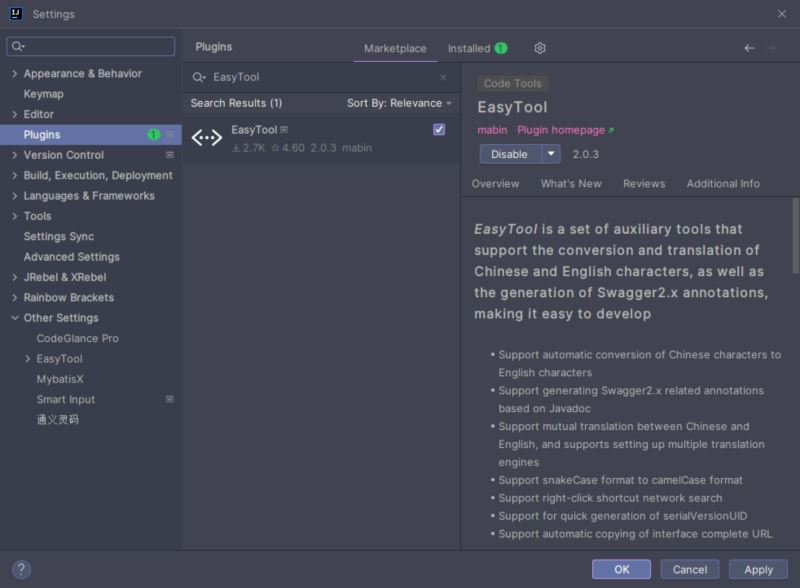The width and height of the screenshot is (800, 588).
Task: Click the Version Control project-level marker icon
Action: pyautogui.click(x=169, y=155)
